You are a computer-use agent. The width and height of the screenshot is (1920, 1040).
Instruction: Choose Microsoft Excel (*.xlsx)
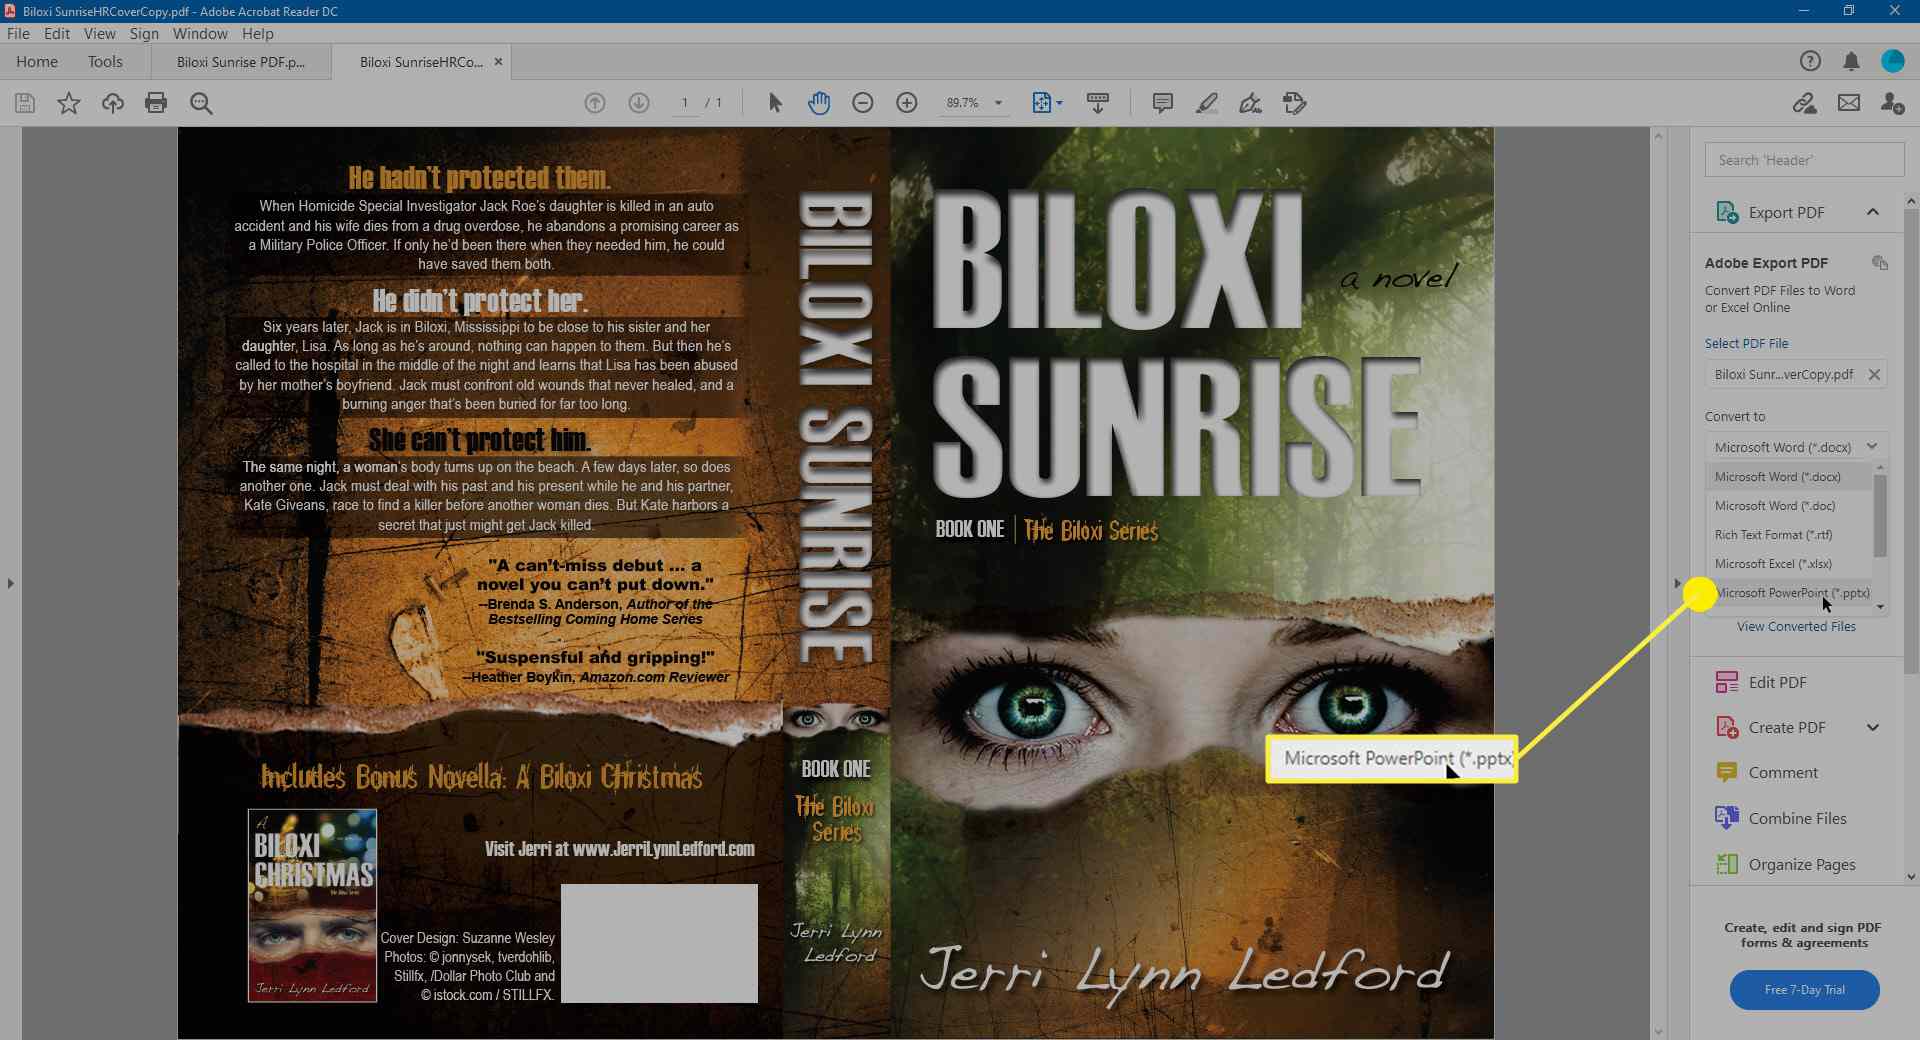(1788, 564)
